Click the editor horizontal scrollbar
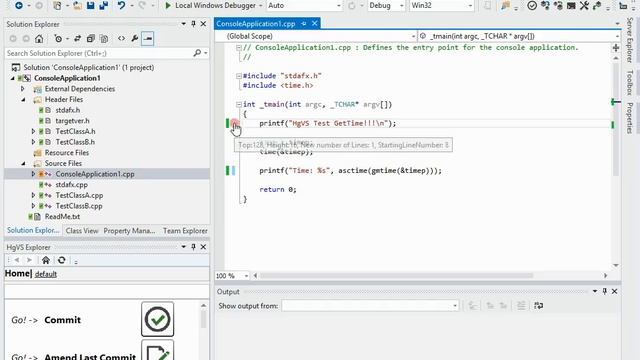 (x=397, y=276)
